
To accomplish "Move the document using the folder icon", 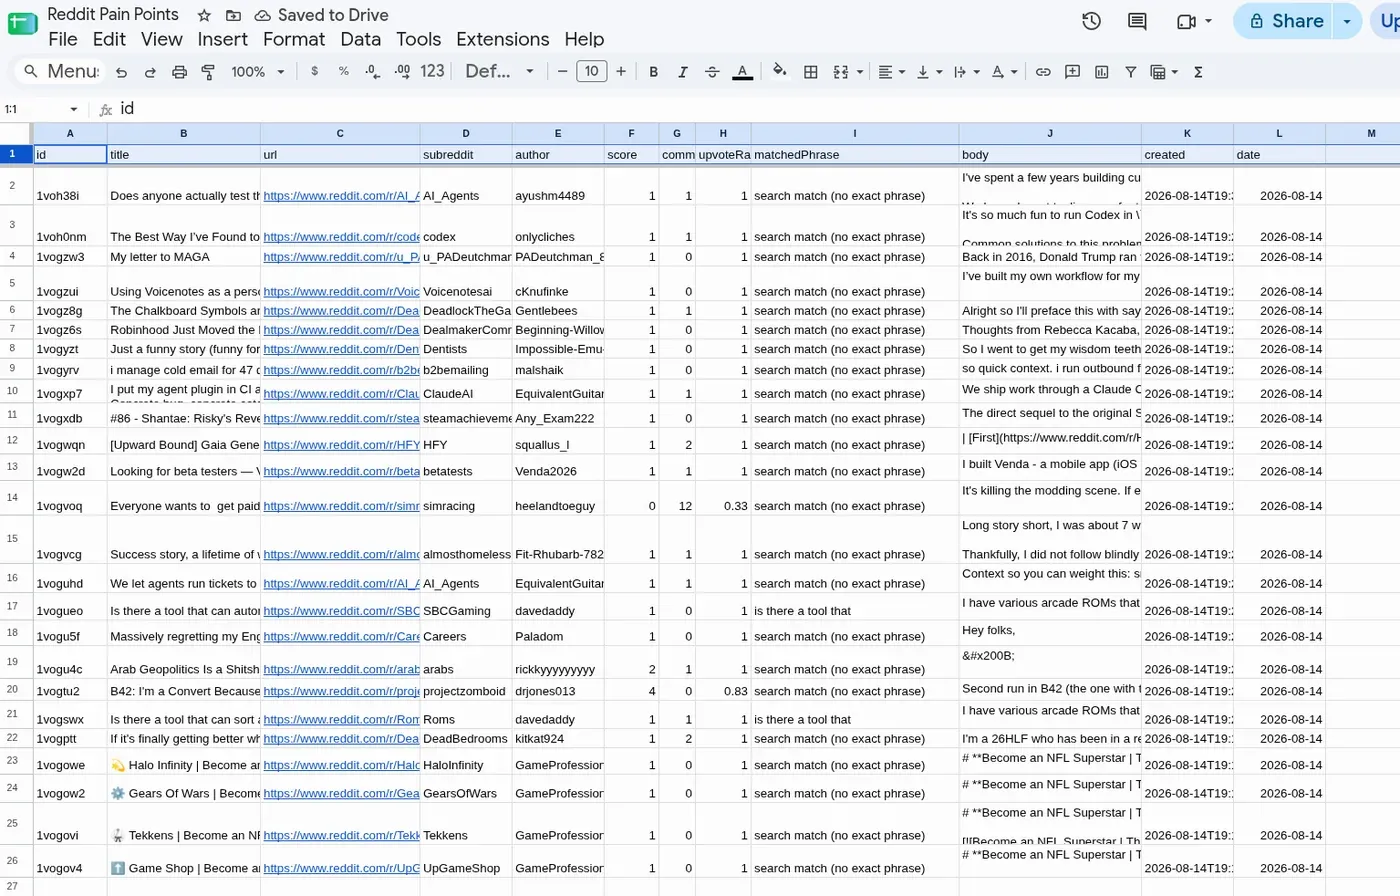I will pos(233,15).
